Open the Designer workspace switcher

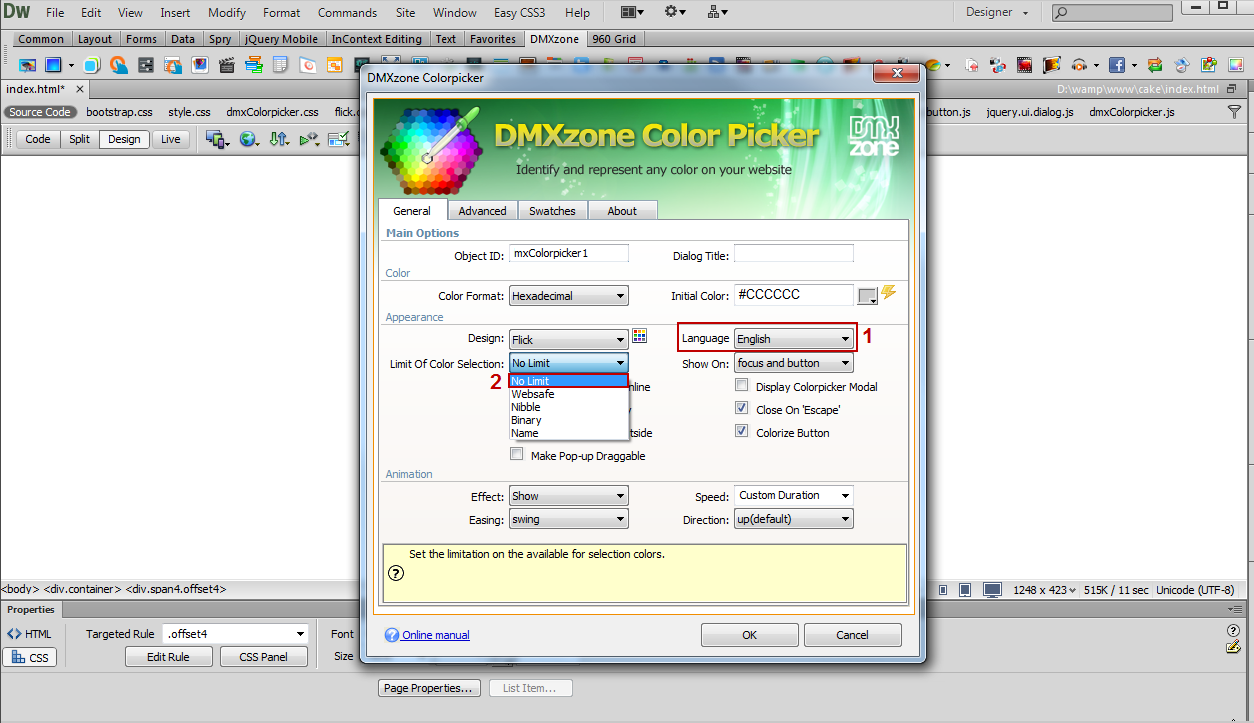(996, 12)
